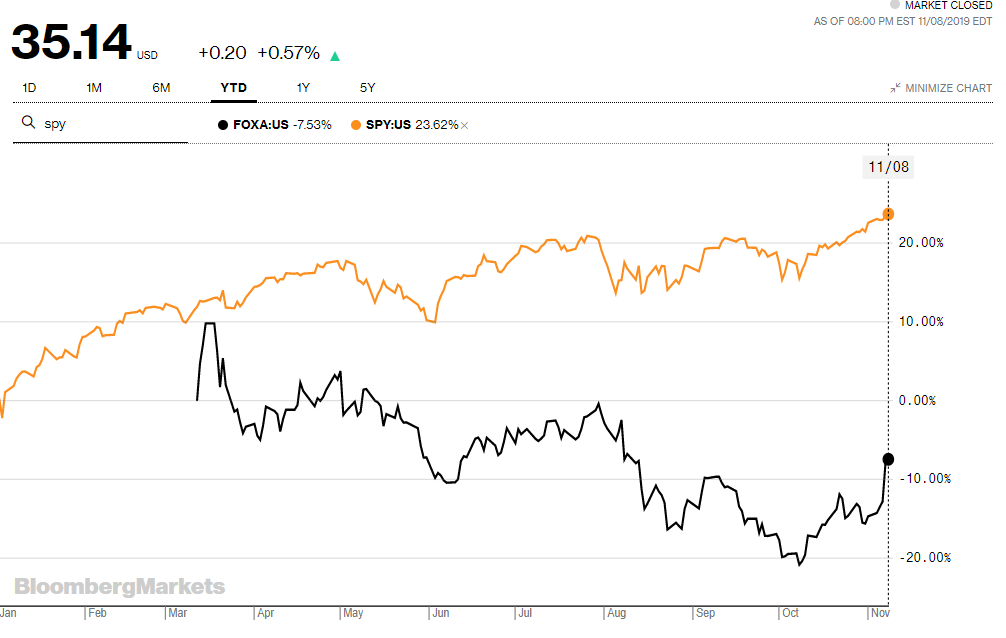Click the search magnifying glass icon
Screen dimensions: 1006x638
(28, 122)
